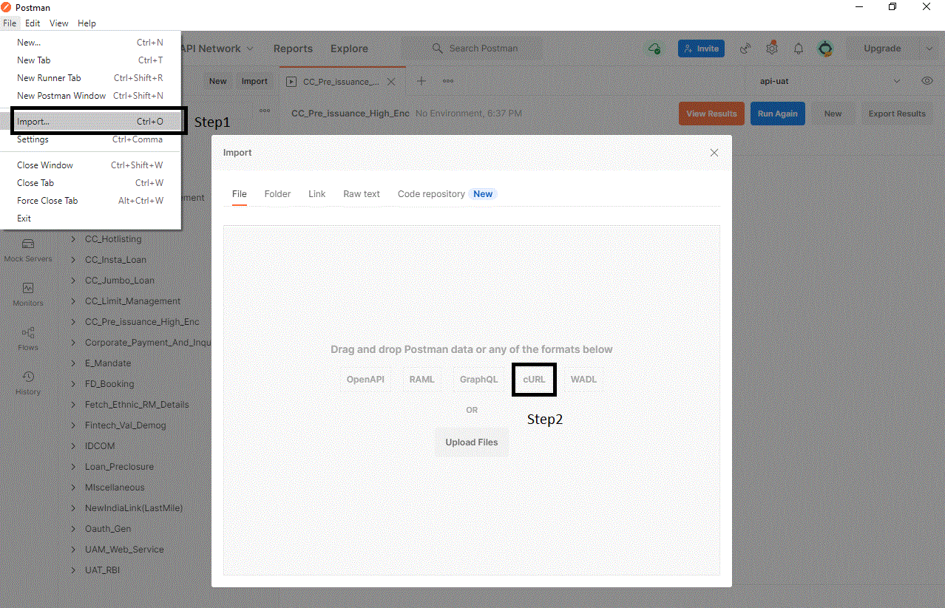
Task: Click the Upload Files button
Action: tap(471, 442)
